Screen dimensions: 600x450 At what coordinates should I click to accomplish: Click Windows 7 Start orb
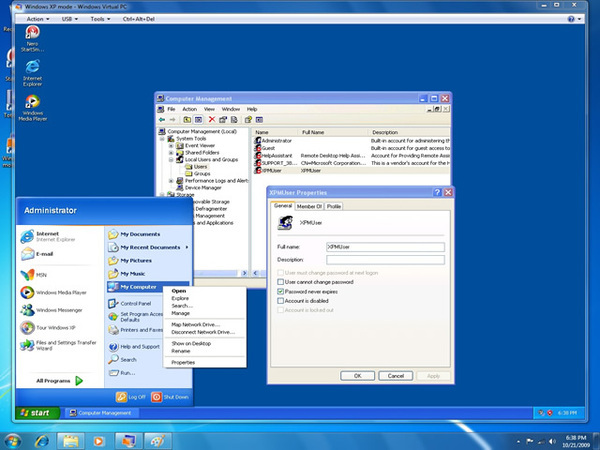click(13, 441)
